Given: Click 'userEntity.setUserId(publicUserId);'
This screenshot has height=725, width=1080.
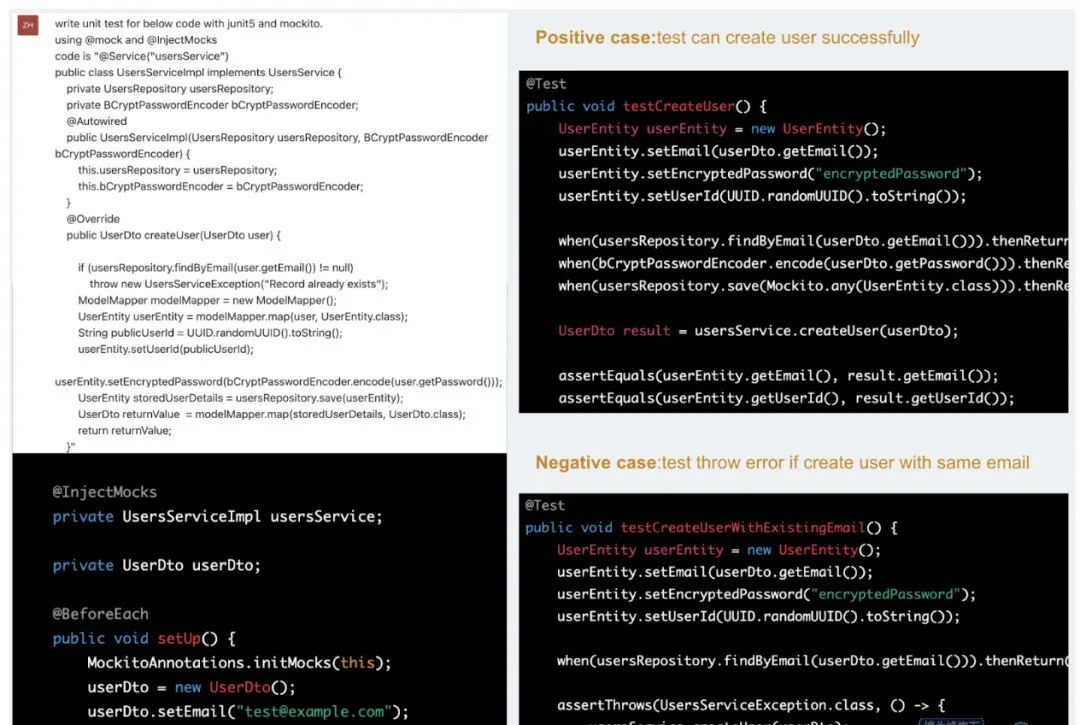Looking at the screenshot, I should pyautogui.click(x=166, y=349).
